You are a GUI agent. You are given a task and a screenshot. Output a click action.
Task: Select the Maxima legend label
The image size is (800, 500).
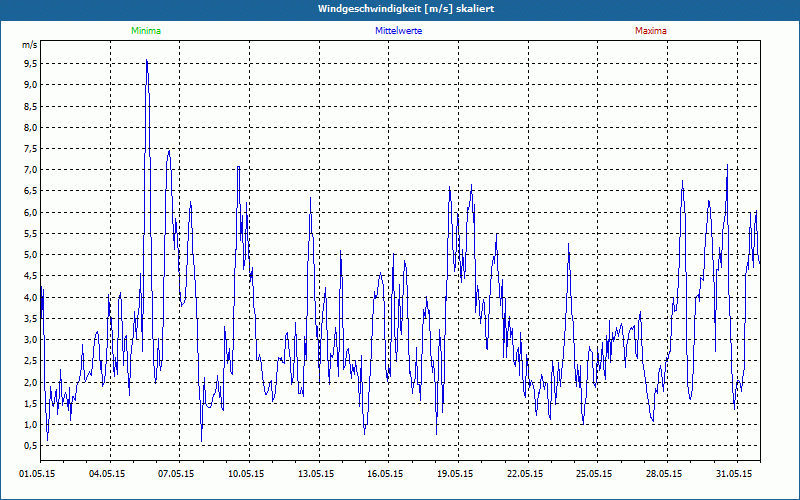650,31
